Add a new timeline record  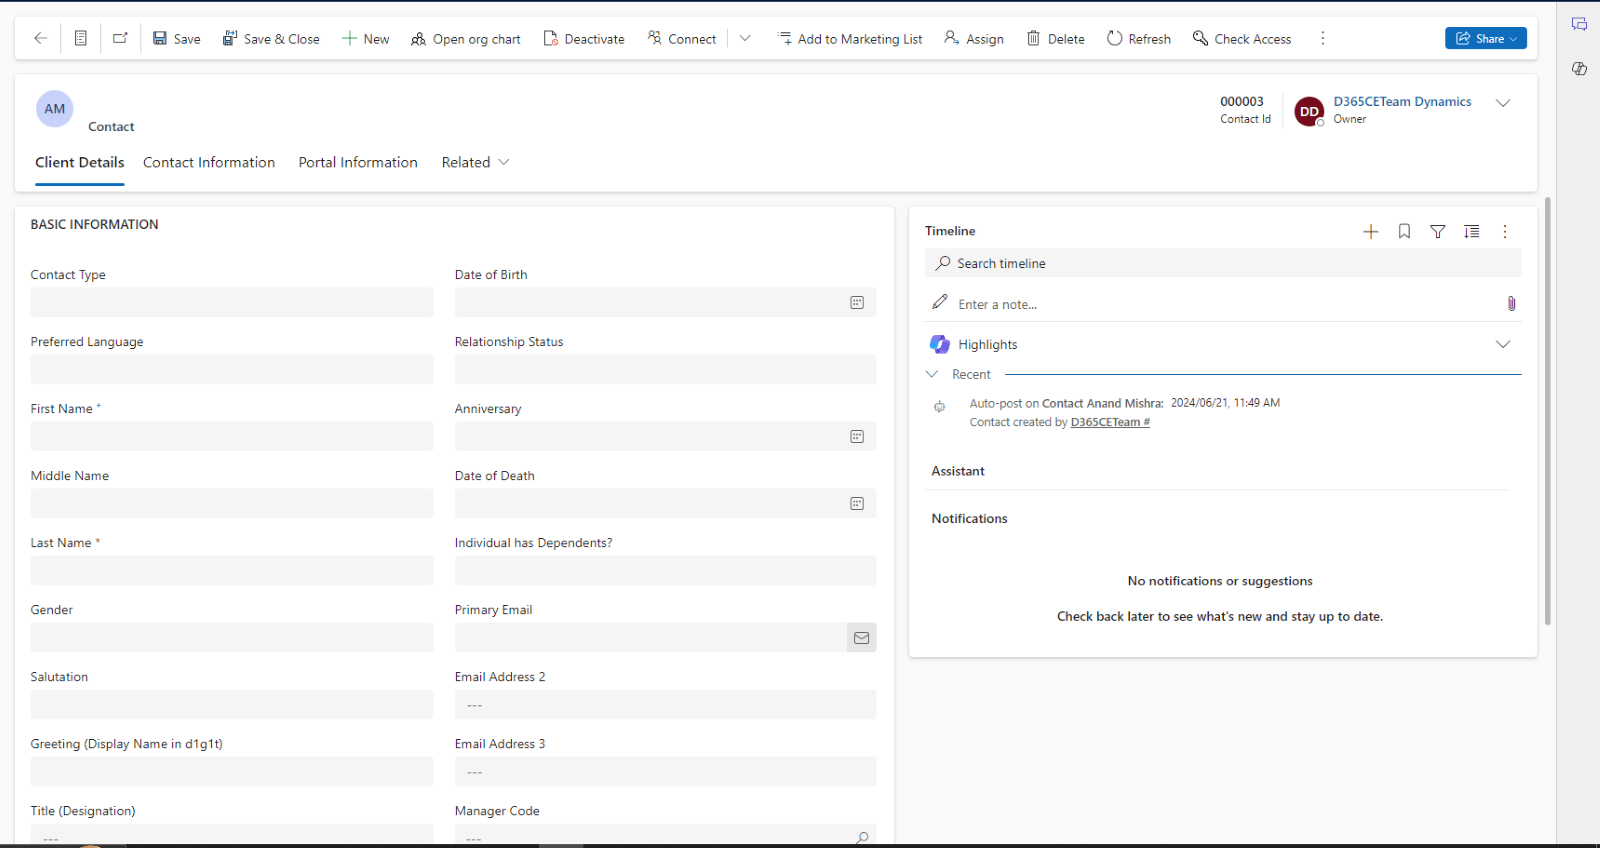(1371, 231)
